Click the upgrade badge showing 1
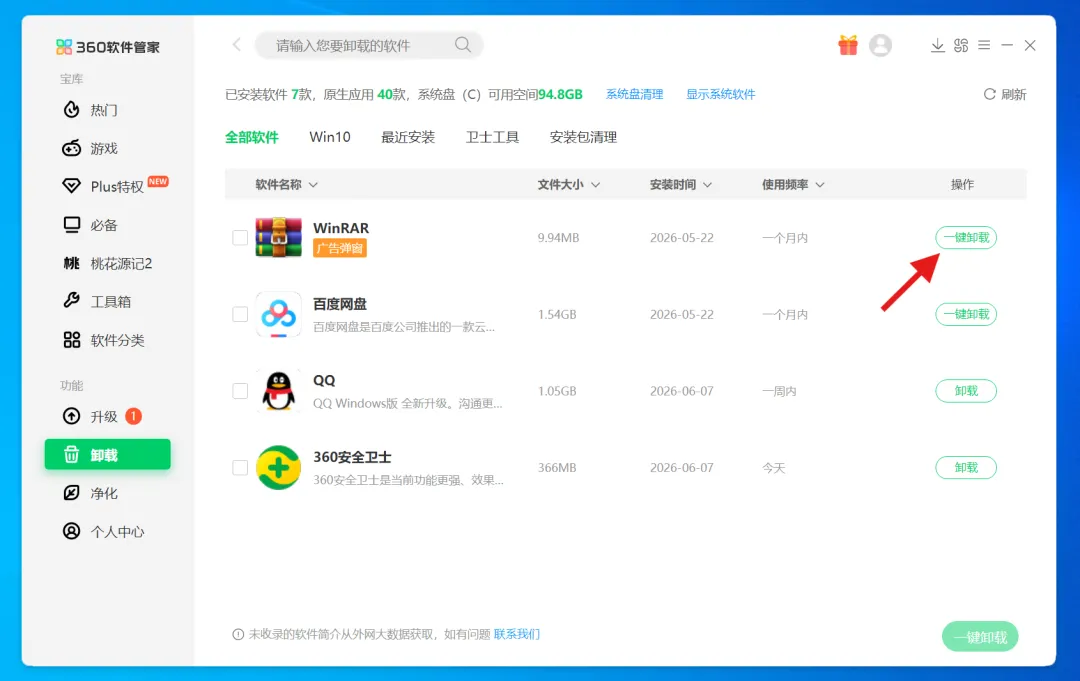 [133, 416]
